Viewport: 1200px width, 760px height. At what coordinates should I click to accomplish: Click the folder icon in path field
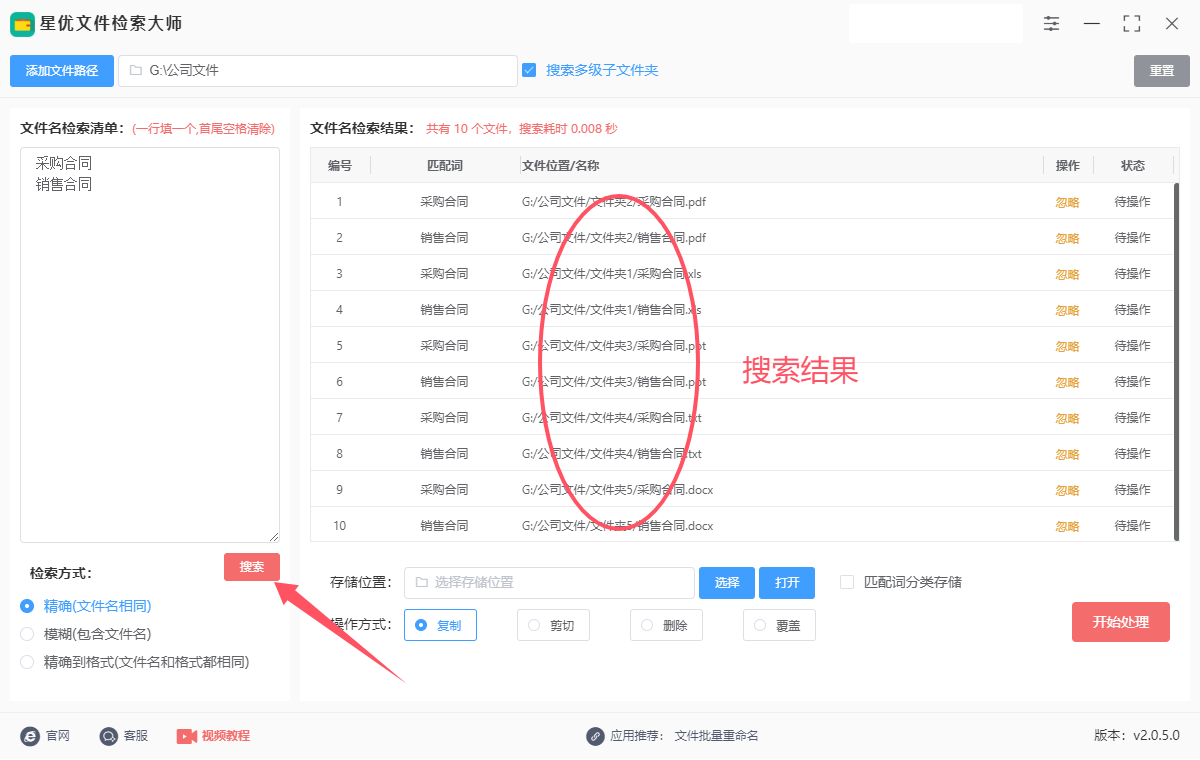(x=136, y=71)
